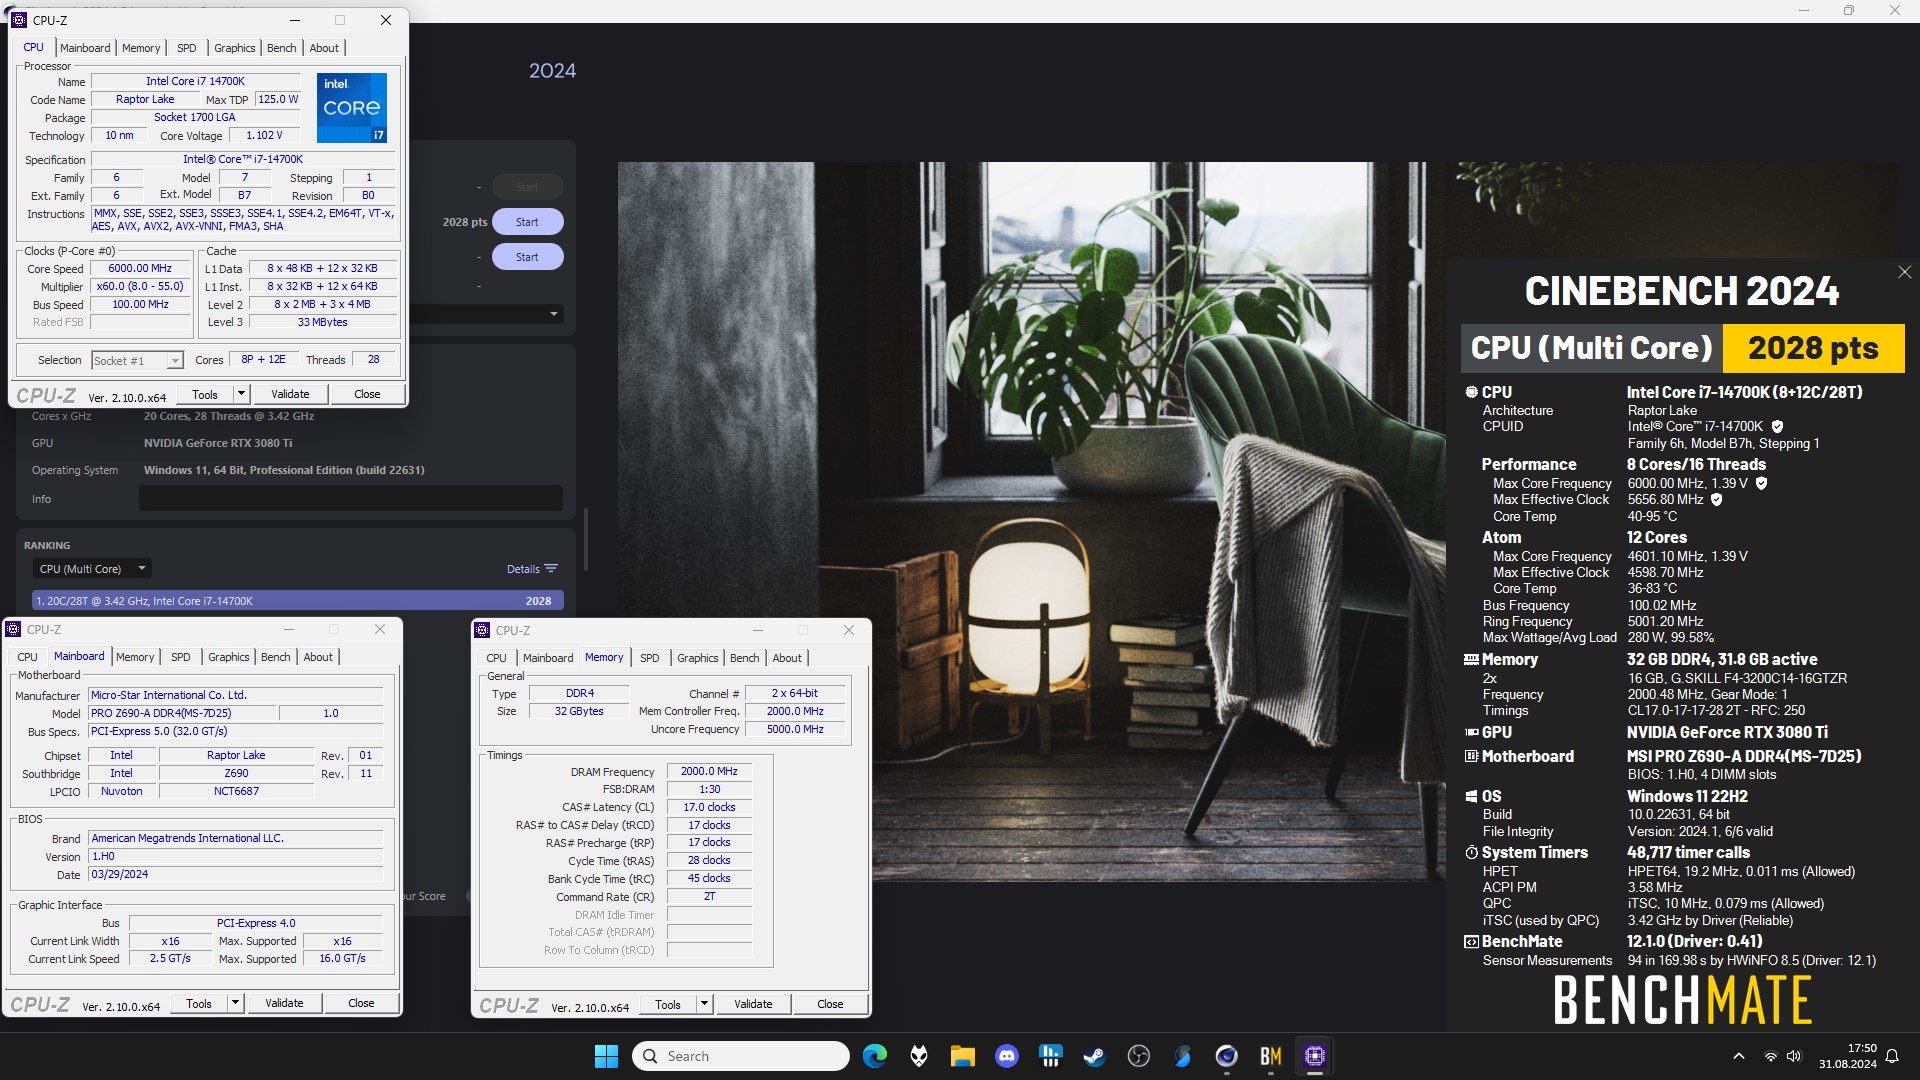1920x1080 pixels.
Task: Open the Mainboard tab in the top CPU-Z window
Action: pyautogui.click(x=85, y=48)
